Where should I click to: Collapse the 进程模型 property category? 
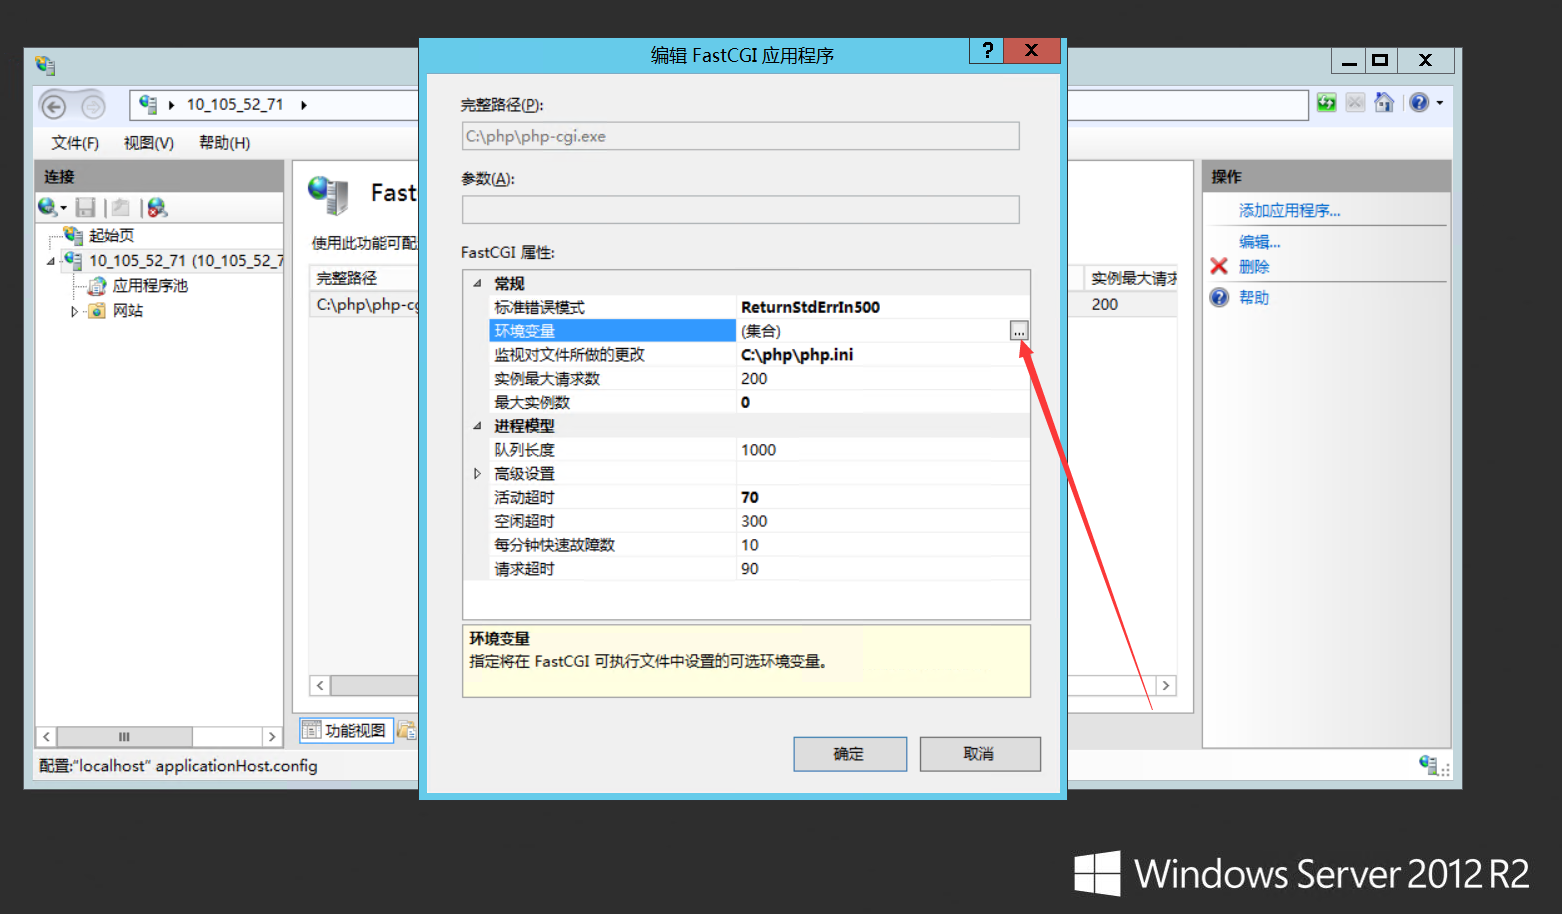point(477,426)
